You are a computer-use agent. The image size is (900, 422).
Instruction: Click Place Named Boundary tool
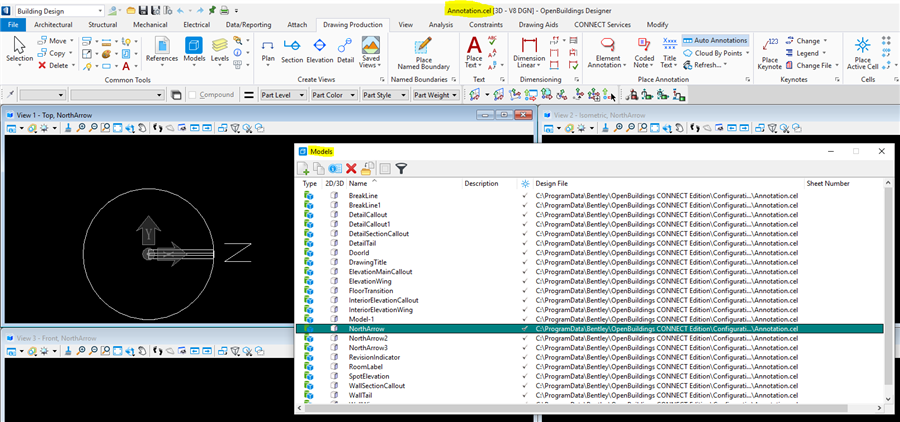point(424,53)
